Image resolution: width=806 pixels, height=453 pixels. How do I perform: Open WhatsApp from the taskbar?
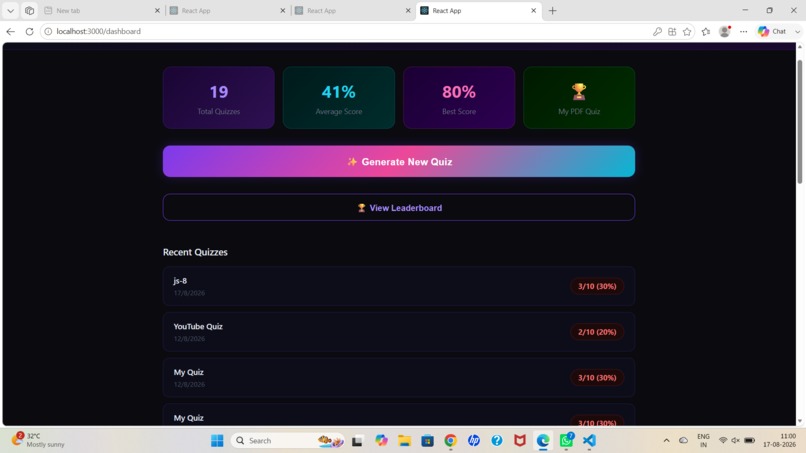[566, 441]
